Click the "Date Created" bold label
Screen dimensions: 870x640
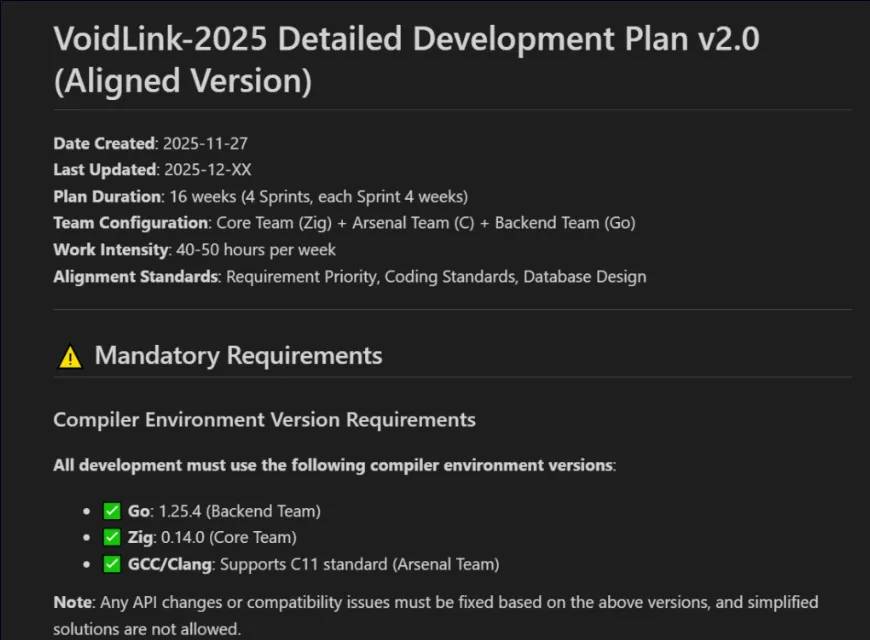click(x=104, y=143)
